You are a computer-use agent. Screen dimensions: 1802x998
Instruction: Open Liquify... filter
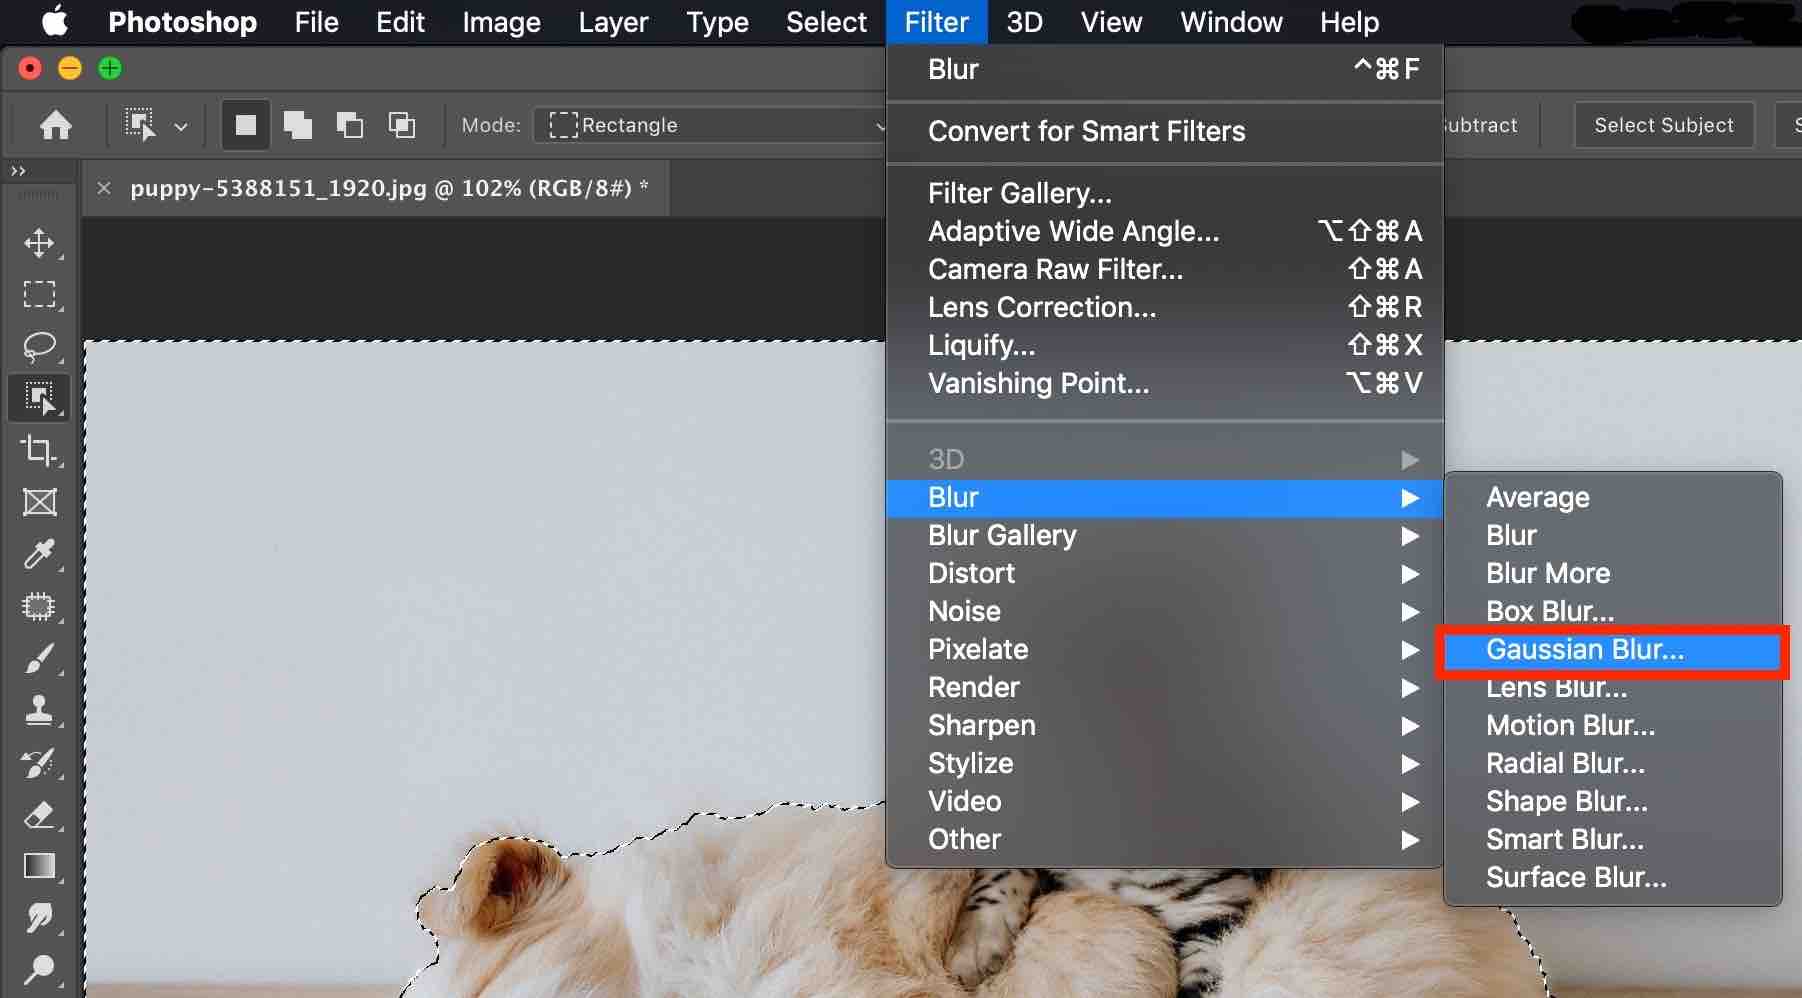coord(1164,345)
